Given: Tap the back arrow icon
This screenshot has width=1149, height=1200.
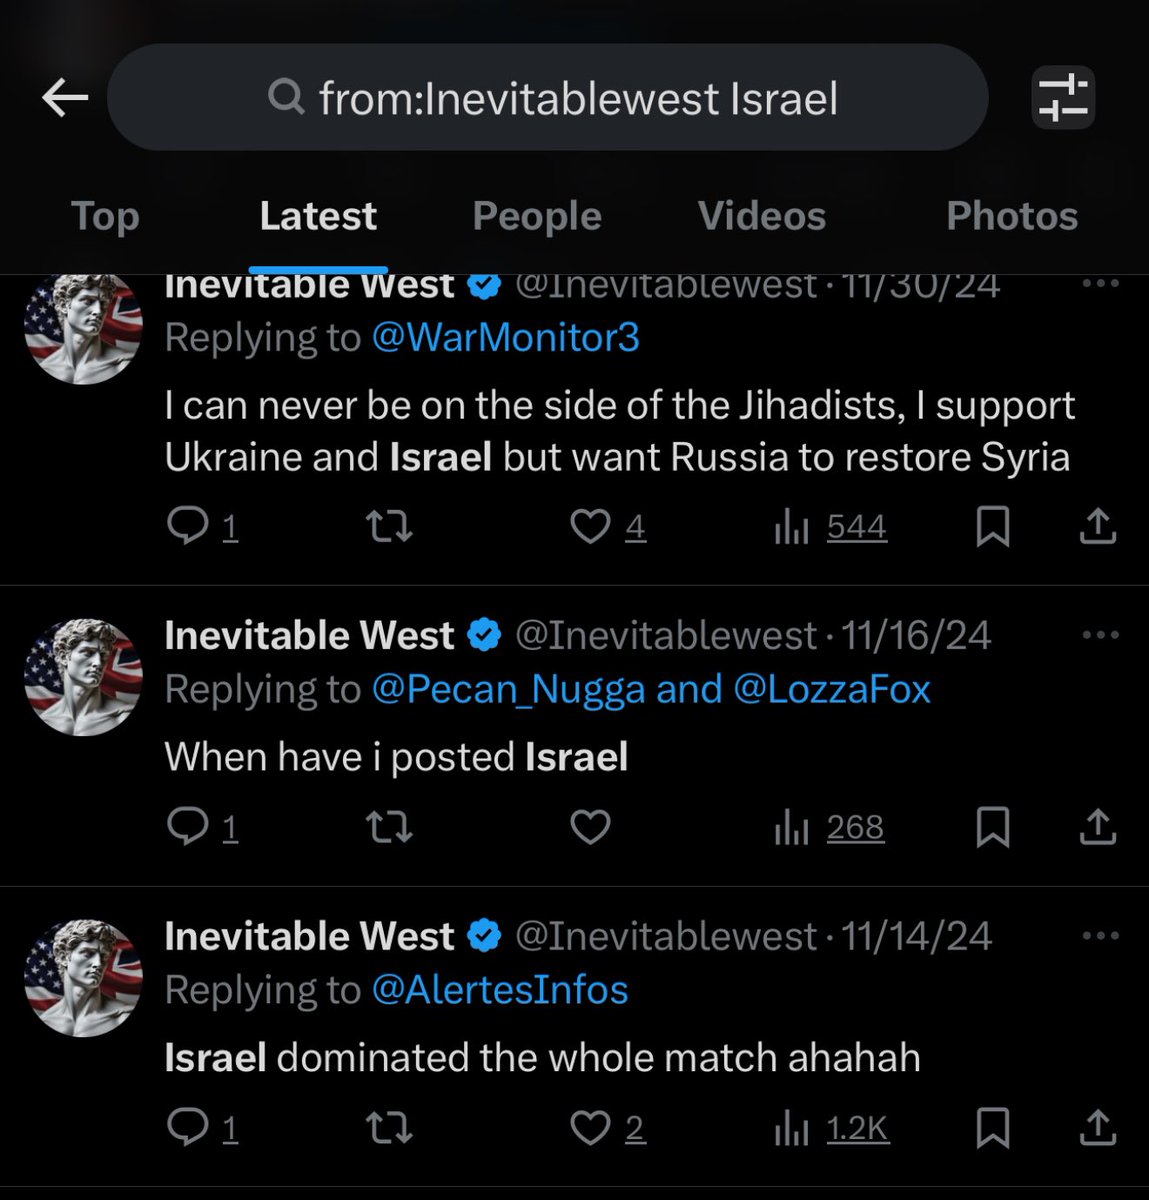Looking at the screenshot, I should pos(65,98).
